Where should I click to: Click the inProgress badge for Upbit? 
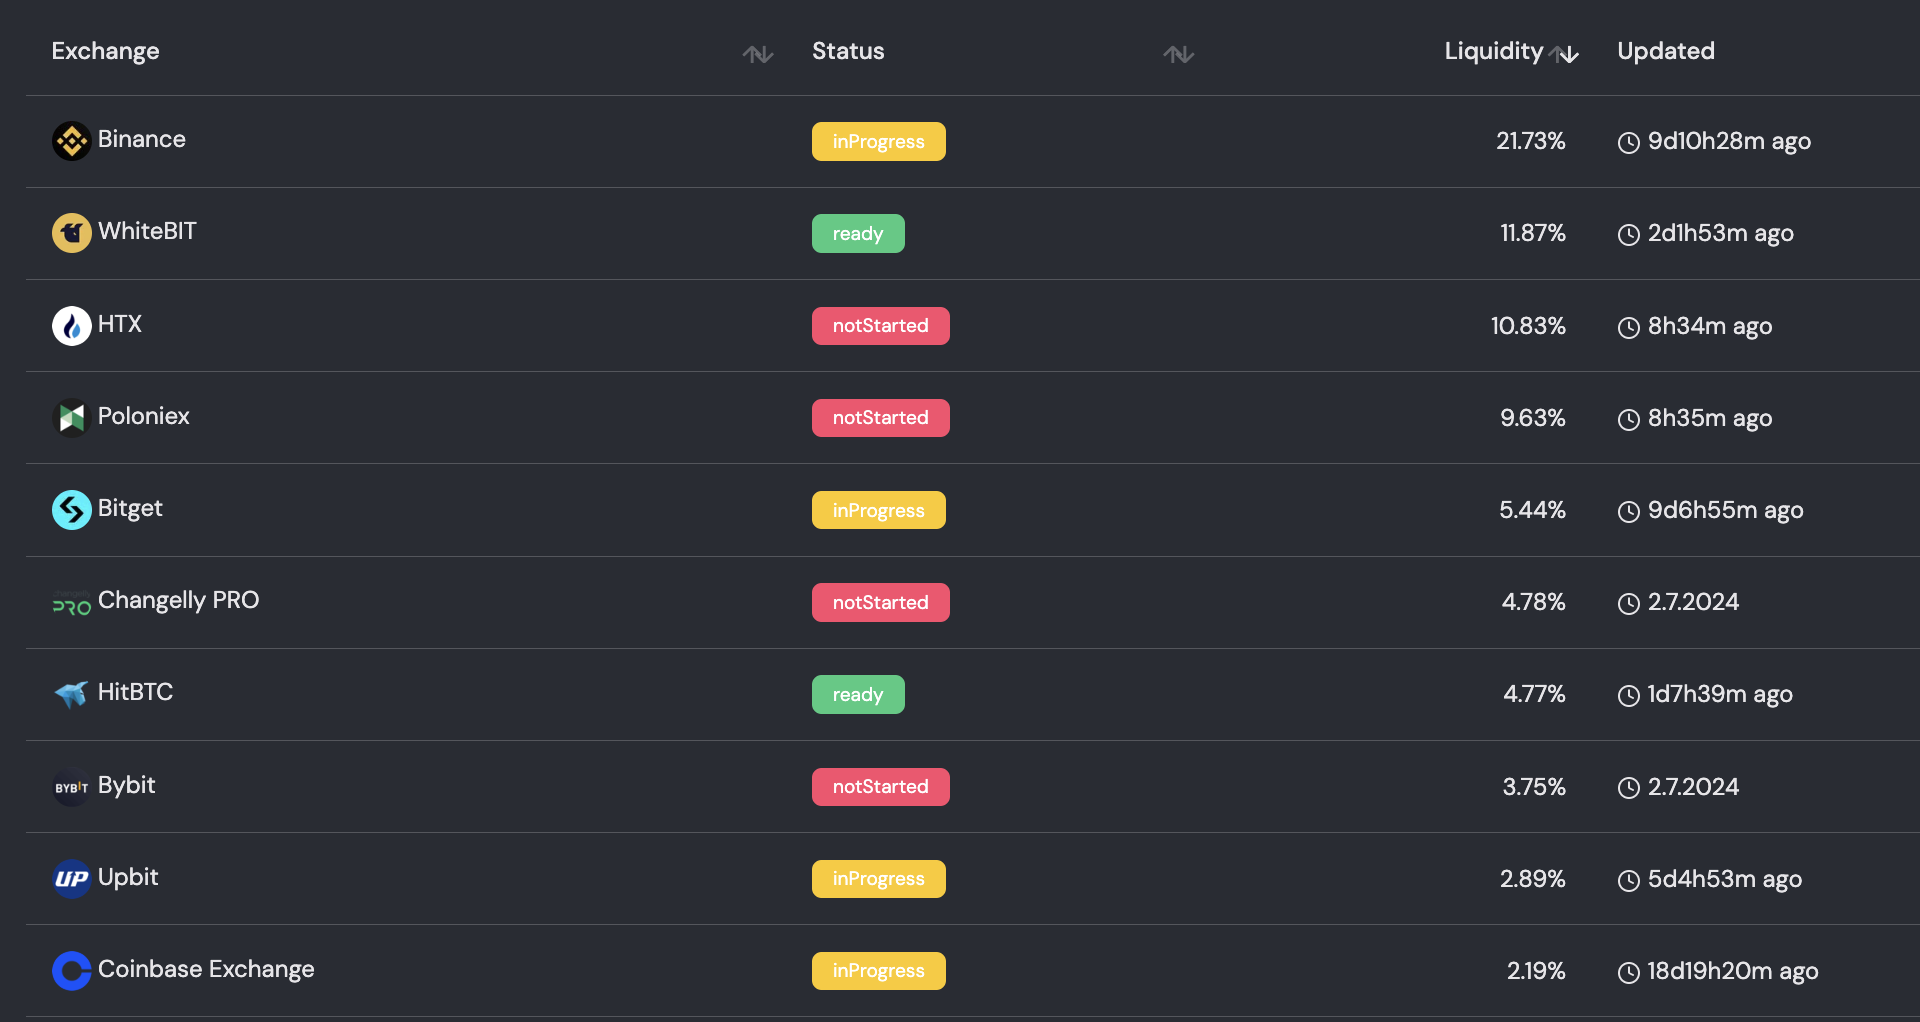tap(879, 879)
